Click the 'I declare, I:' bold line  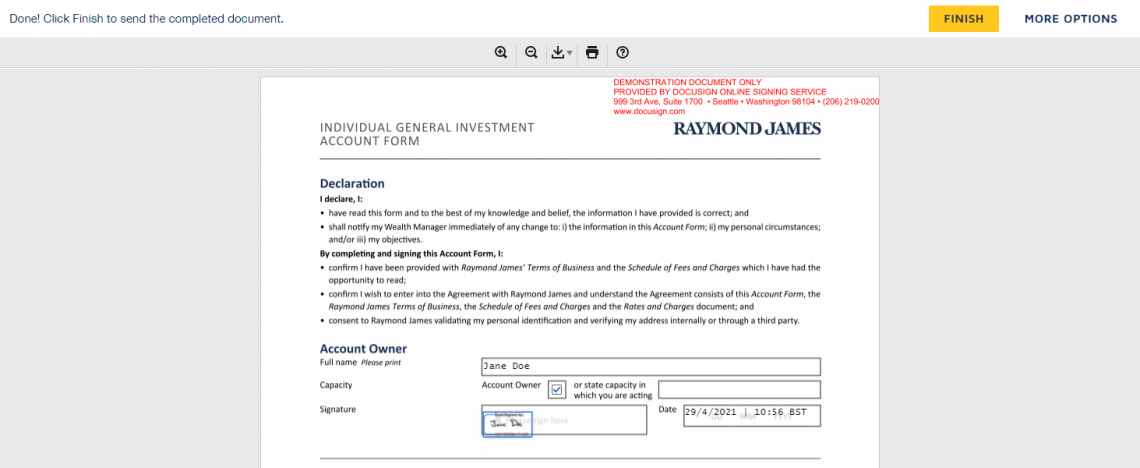[x=341, y=199]
